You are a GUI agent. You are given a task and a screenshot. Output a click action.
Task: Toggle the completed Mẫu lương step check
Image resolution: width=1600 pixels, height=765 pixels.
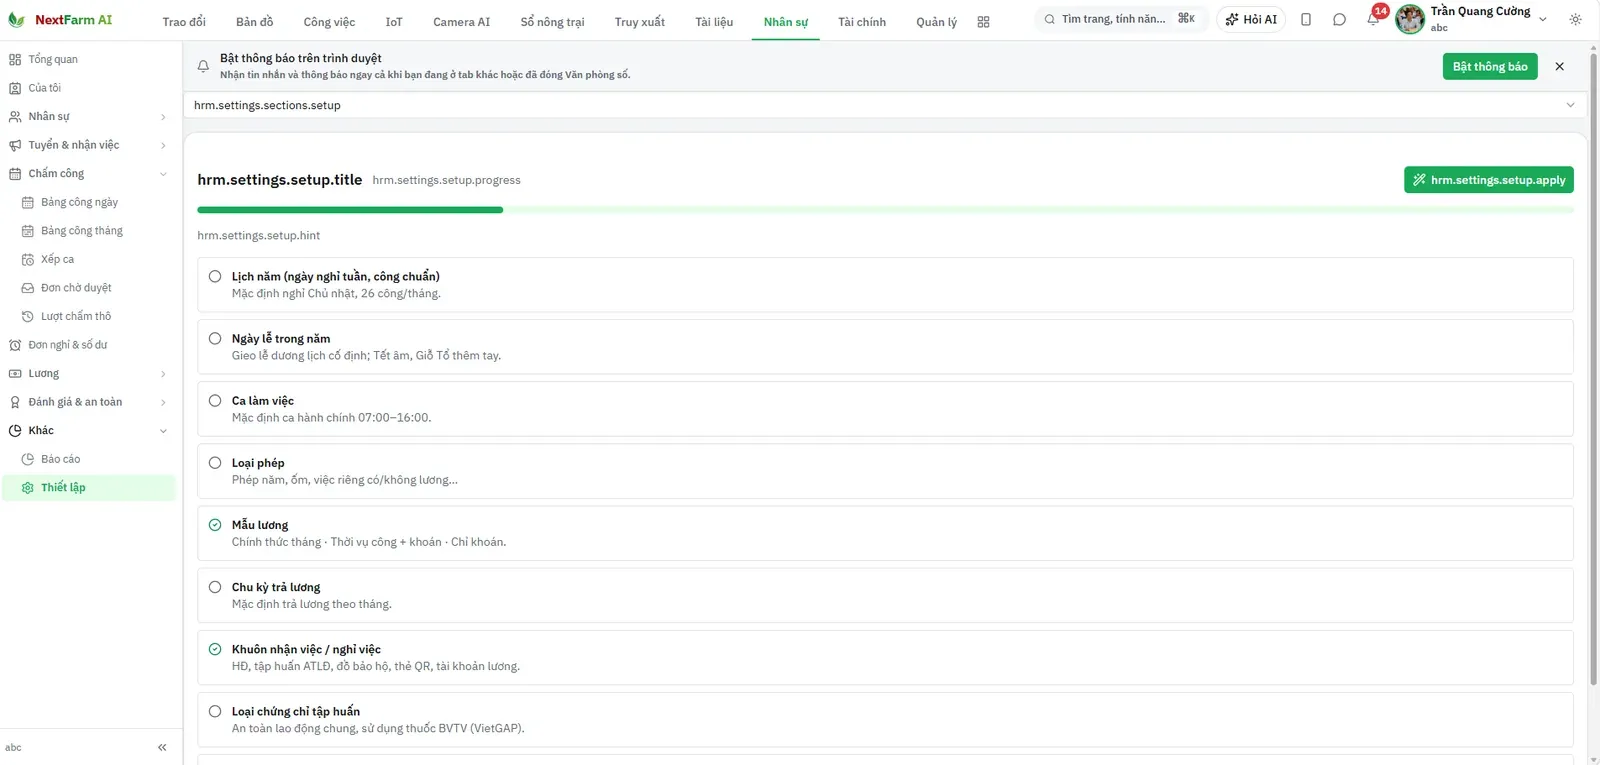215,524
